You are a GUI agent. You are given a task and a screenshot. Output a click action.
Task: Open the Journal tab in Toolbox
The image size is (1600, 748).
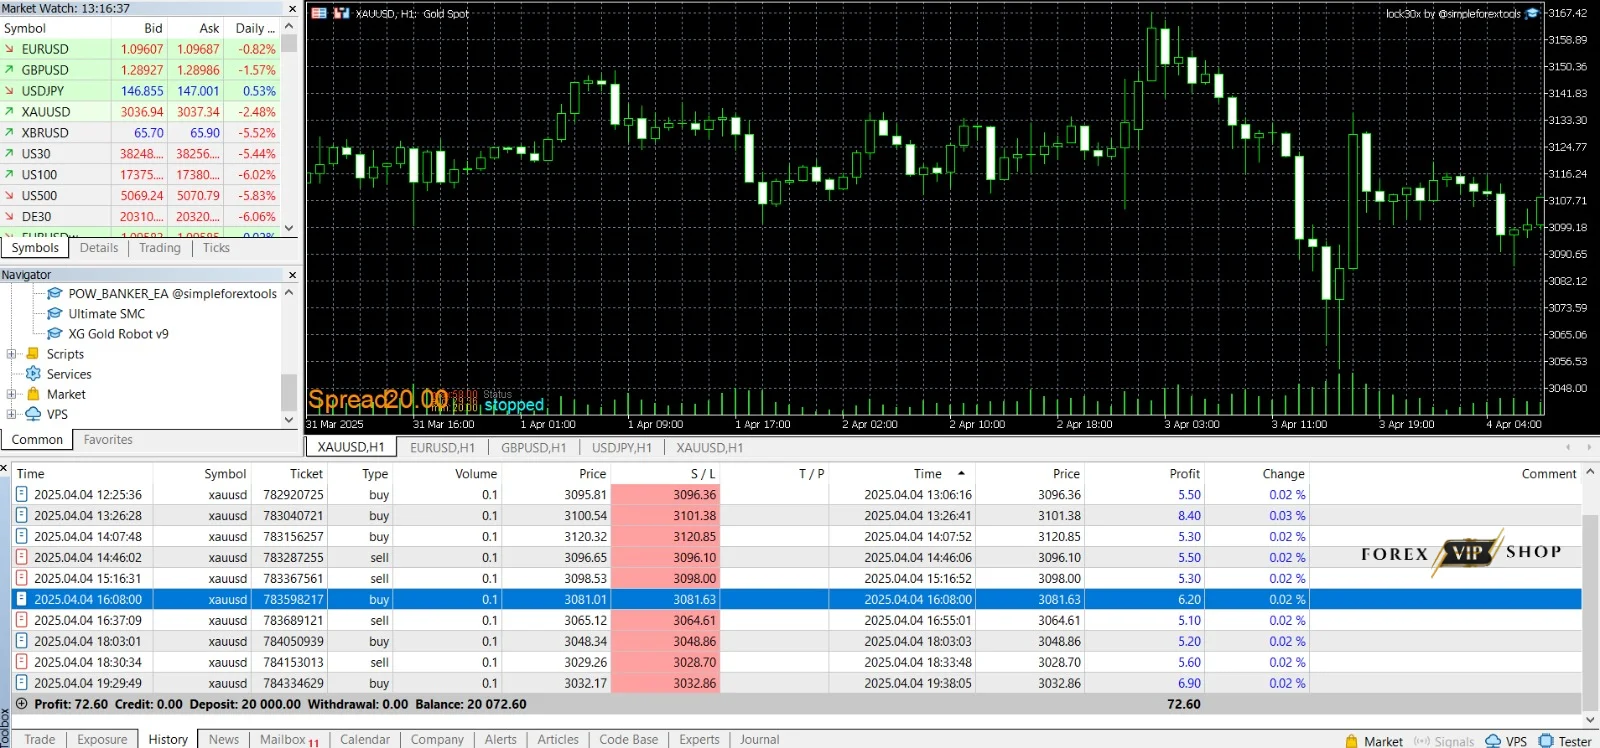tap(759, 740)
